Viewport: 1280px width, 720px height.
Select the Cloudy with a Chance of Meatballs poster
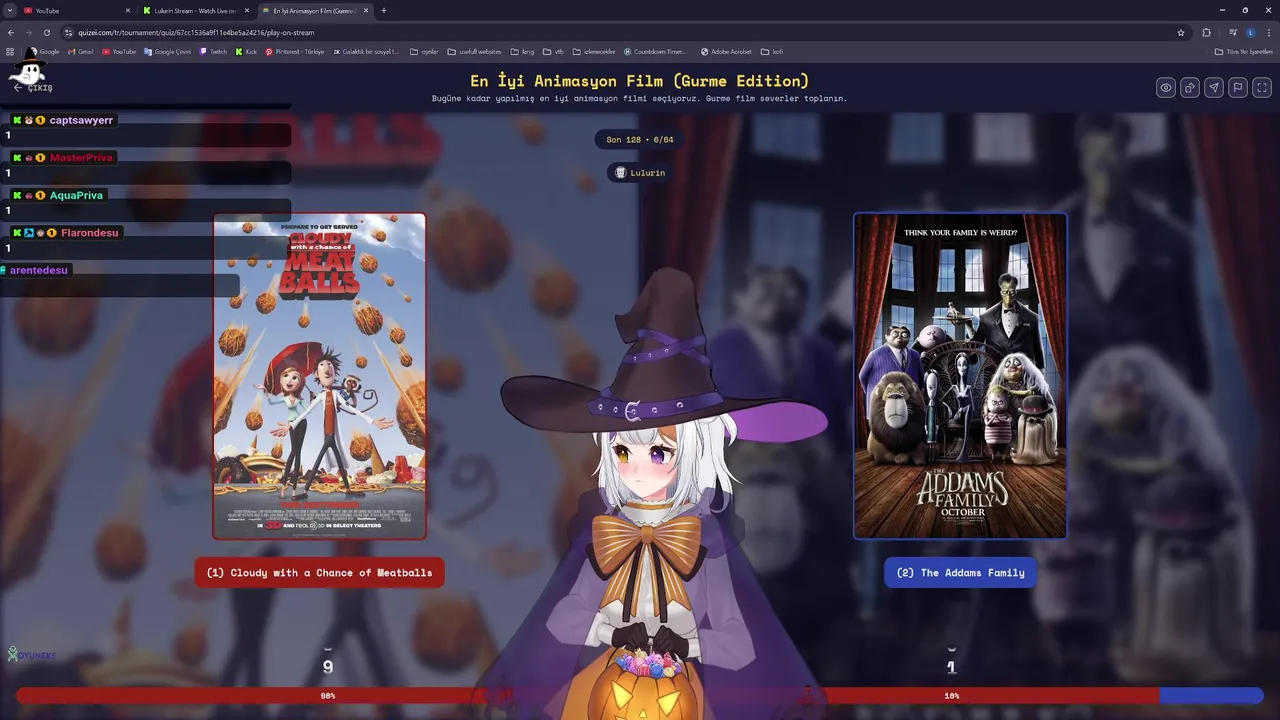tap(320, 376)
